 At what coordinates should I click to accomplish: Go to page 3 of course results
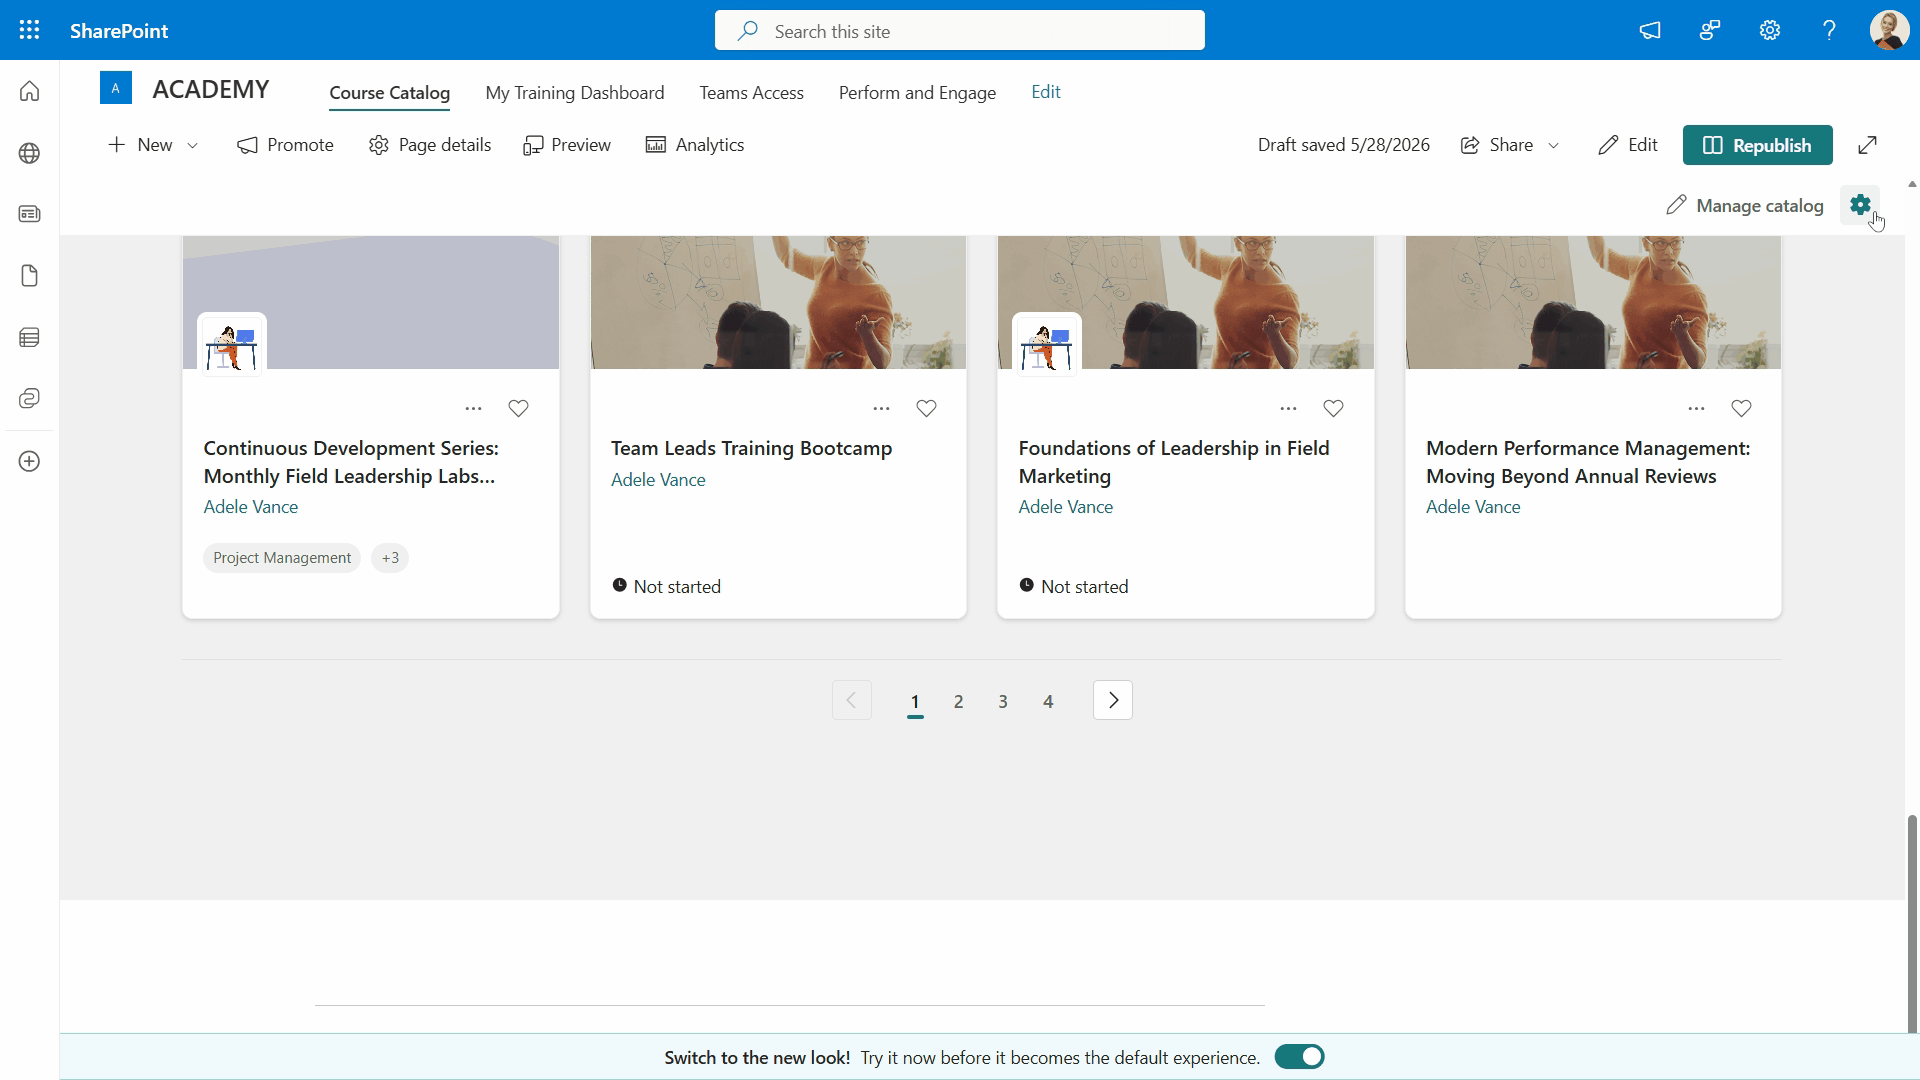pos(1003,701)
